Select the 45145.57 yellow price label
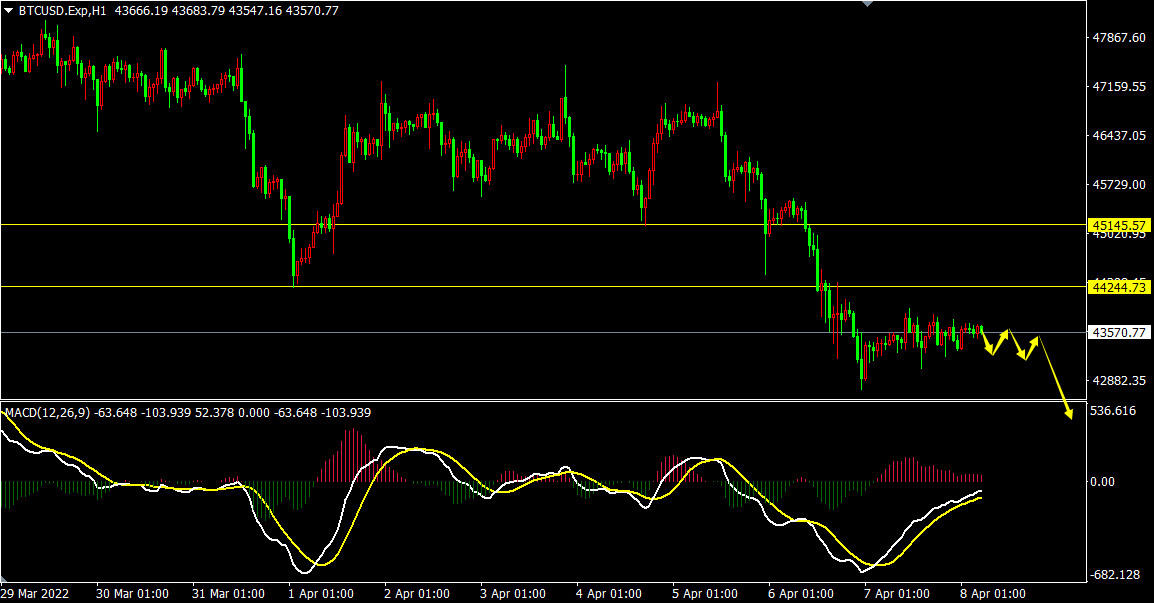1154x603 pixels. (x=1118, y=225)
